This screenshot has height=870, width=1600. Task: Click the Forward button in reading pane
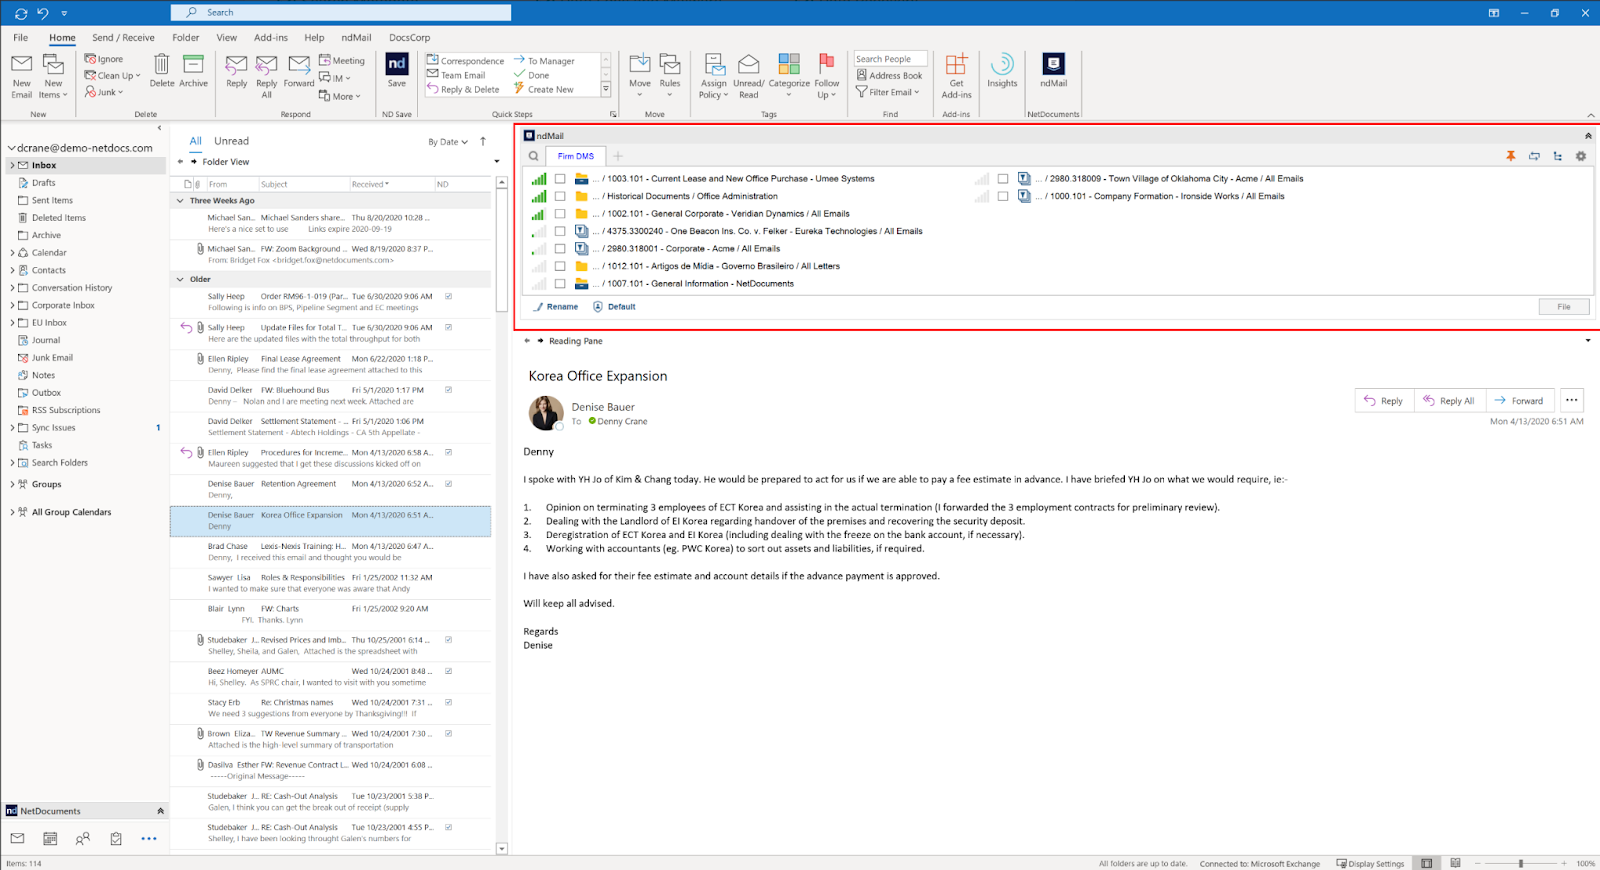1519,400
